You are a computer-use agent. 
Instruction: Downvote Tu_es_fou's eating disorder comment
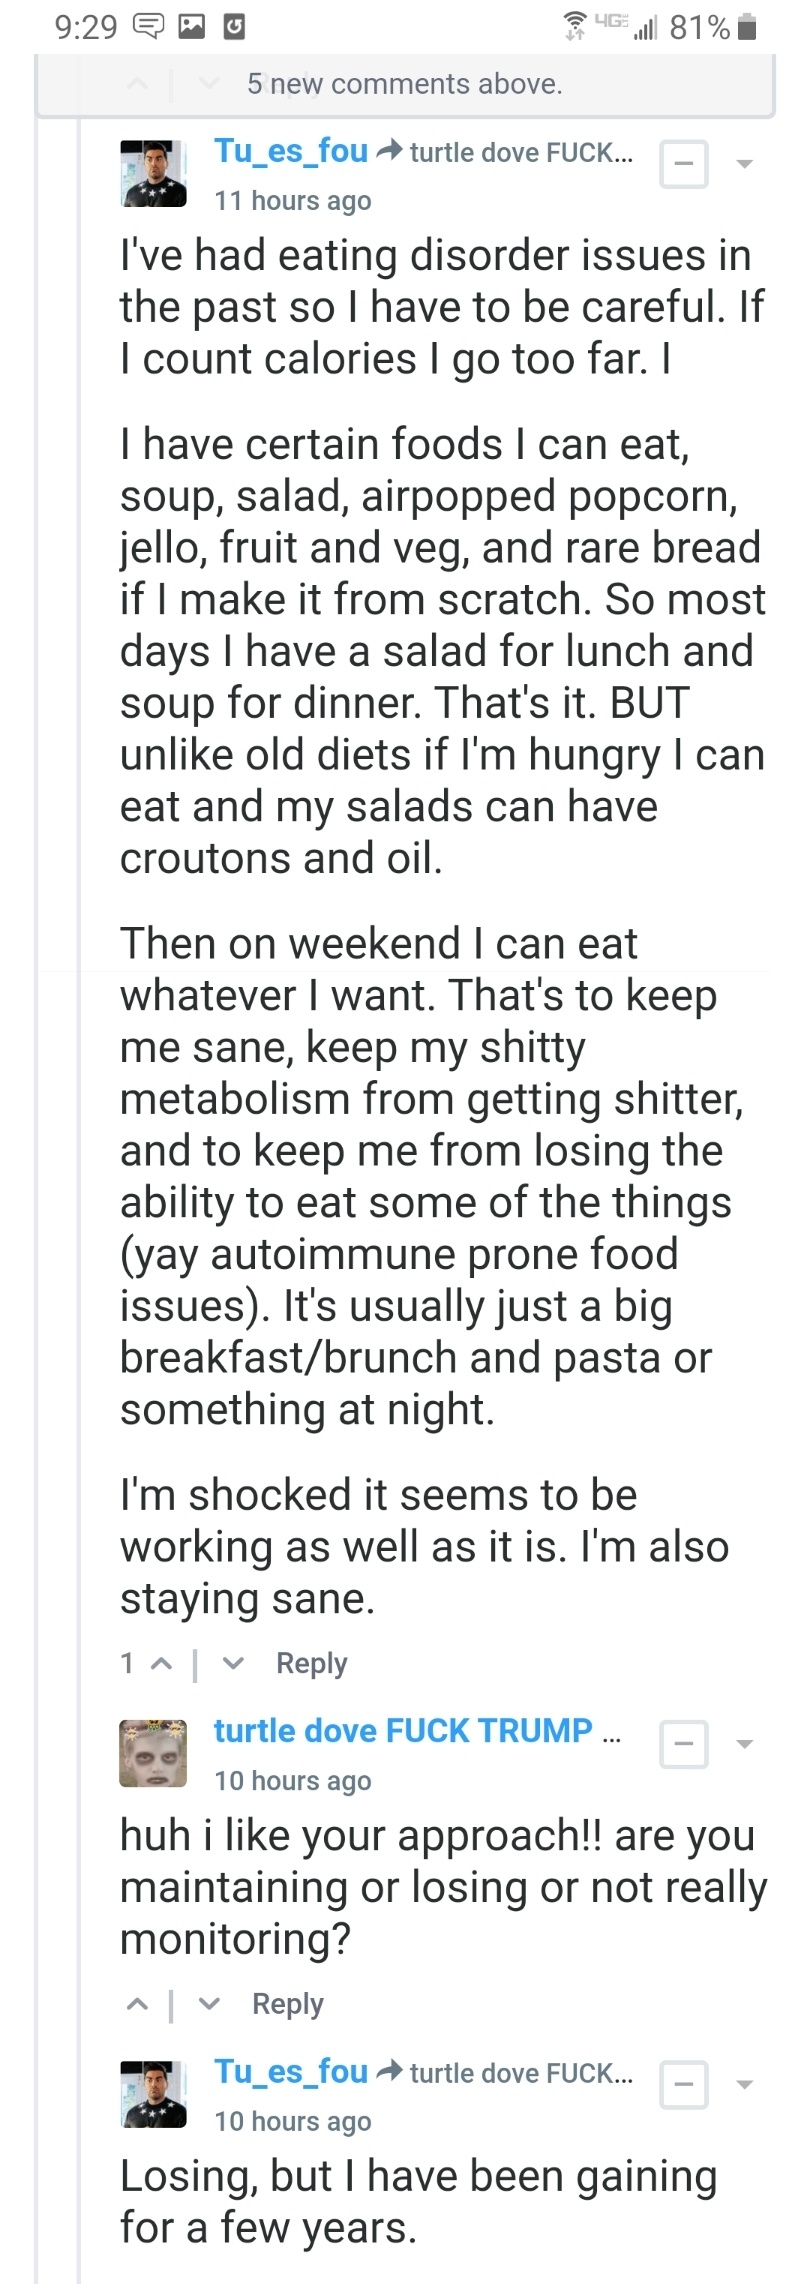(233, 1663)
